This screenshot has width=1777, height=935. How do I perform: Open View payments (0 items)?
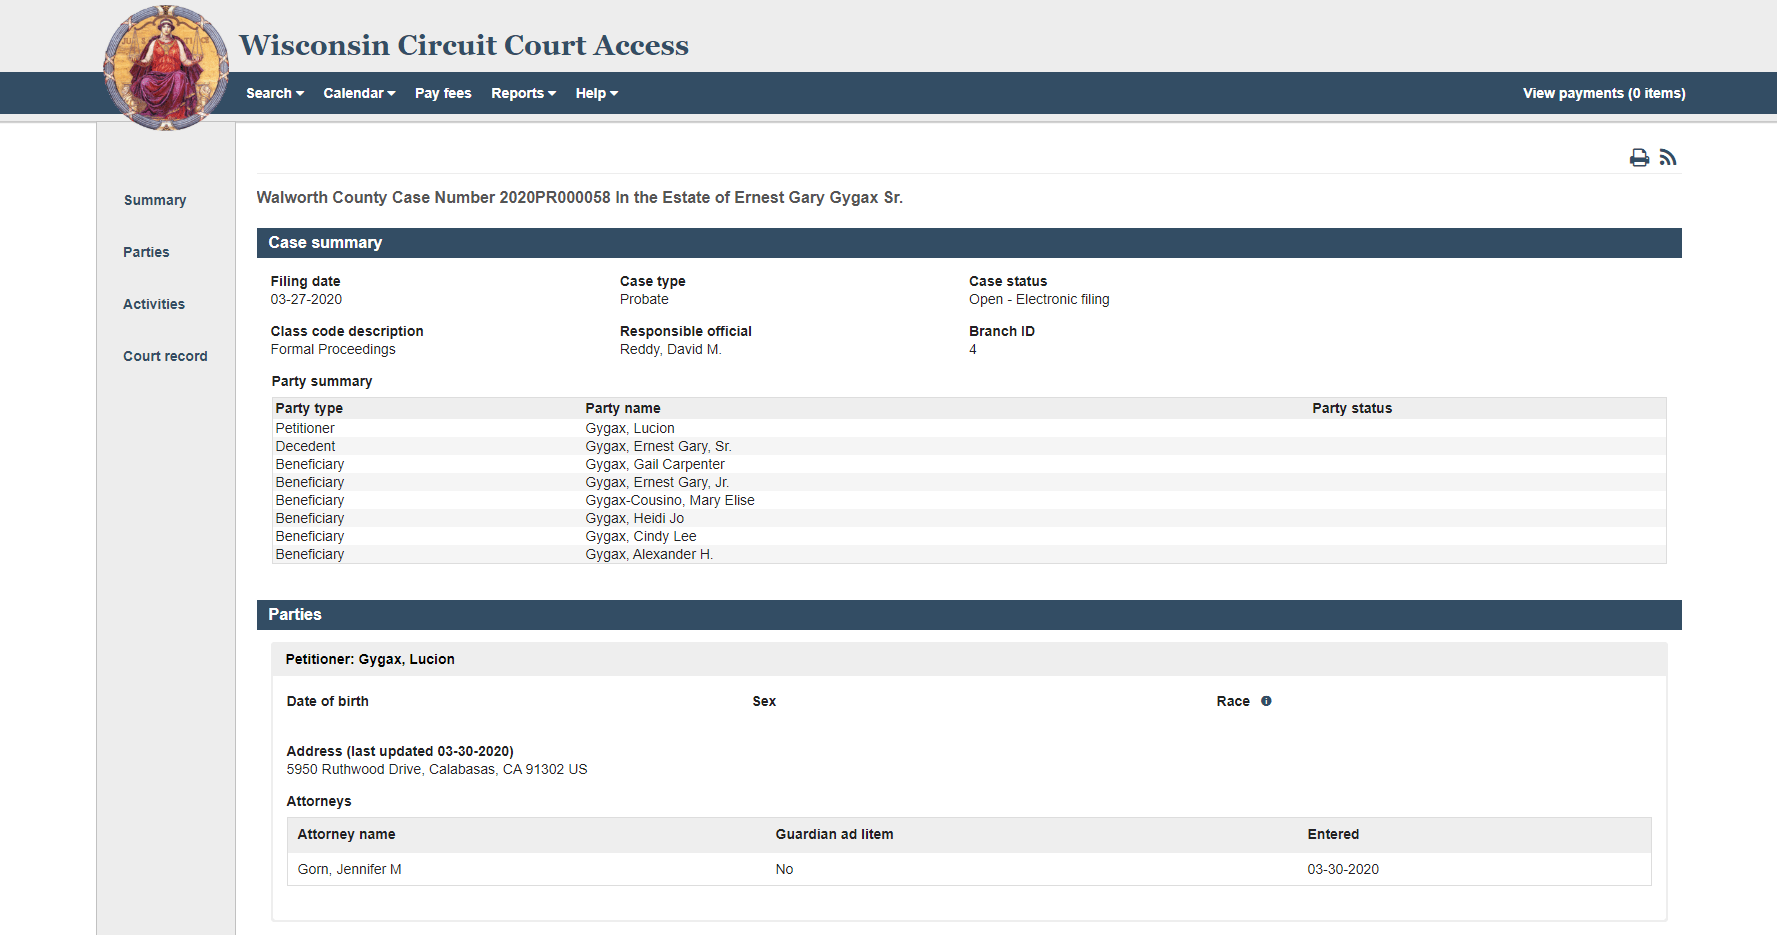click(x=1604, y=93)
